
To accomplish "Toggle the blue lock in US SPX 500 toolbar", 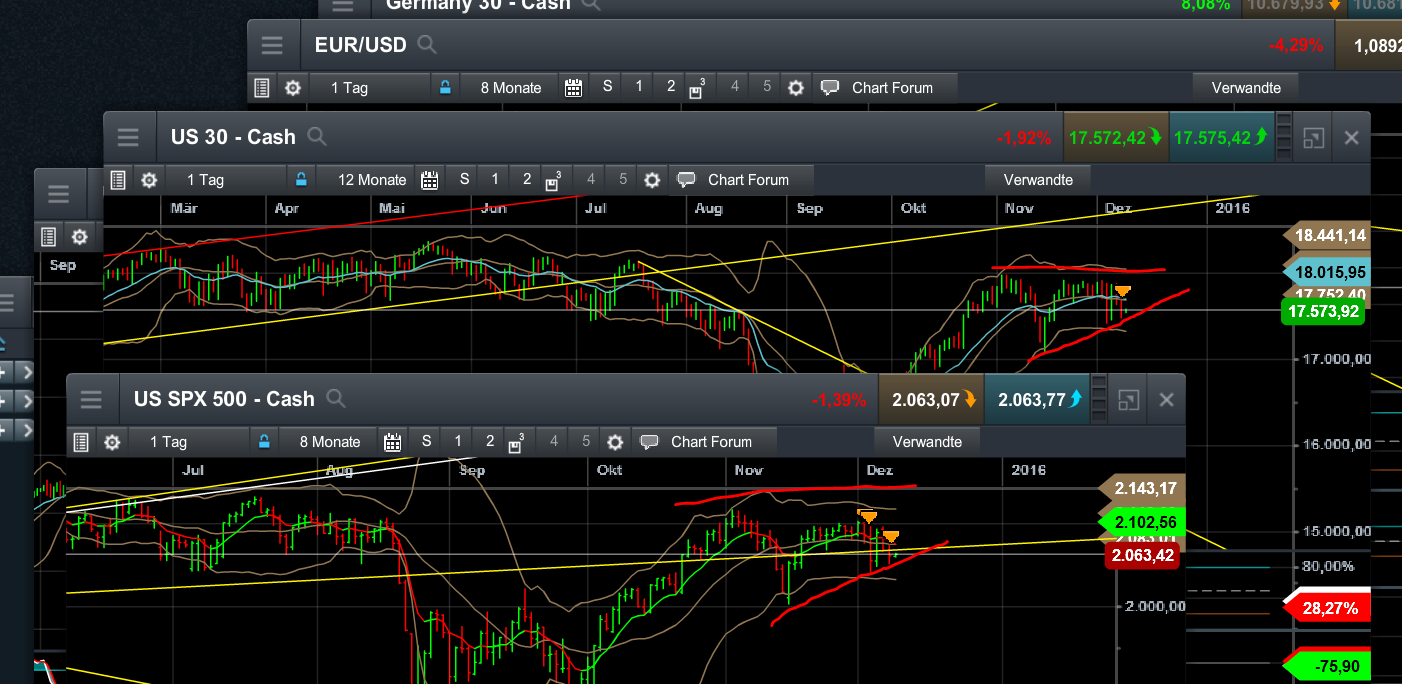I will [264, 441].
